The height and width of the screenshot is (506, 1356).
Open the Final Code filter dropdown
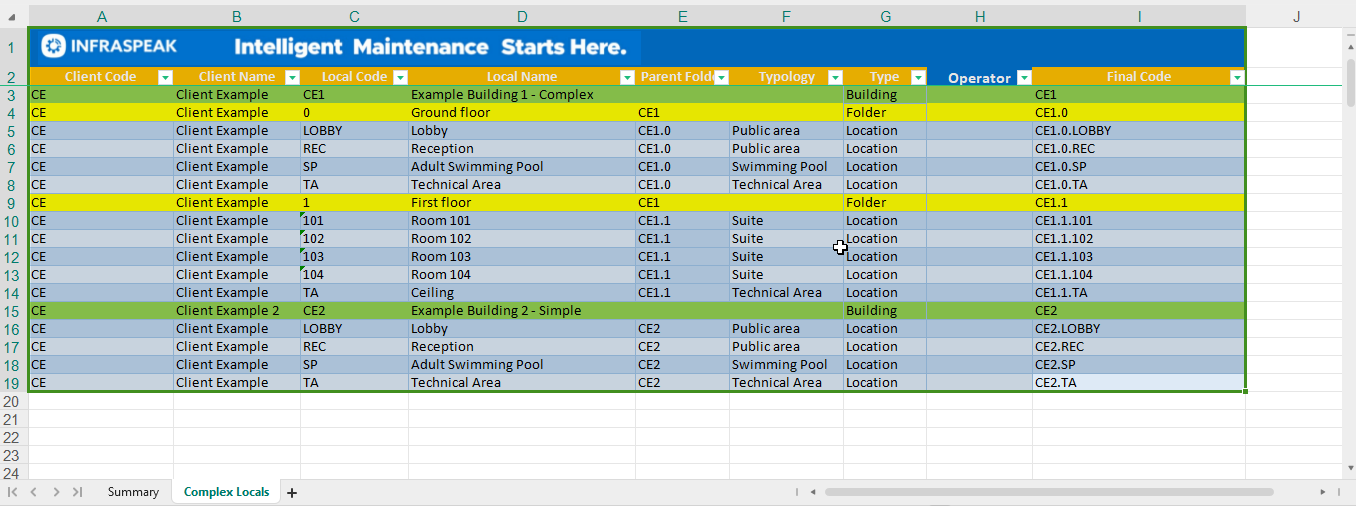pyautogui.click(x=1237, y=77)
